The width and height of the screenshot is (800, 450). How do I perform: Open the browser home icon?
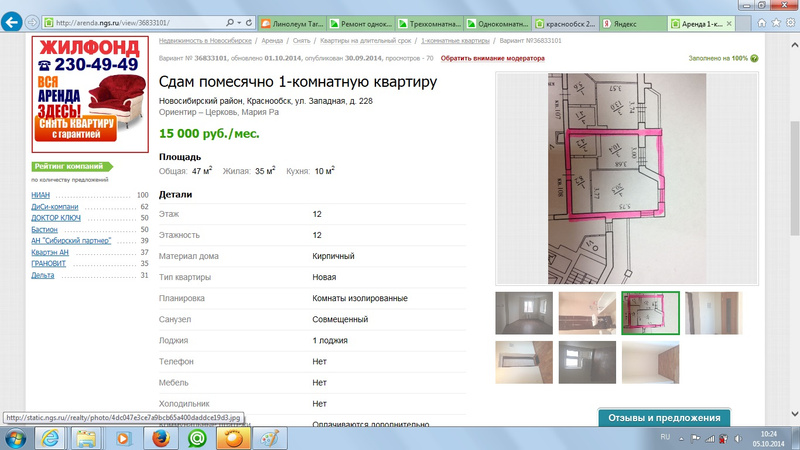click(761, 23)
